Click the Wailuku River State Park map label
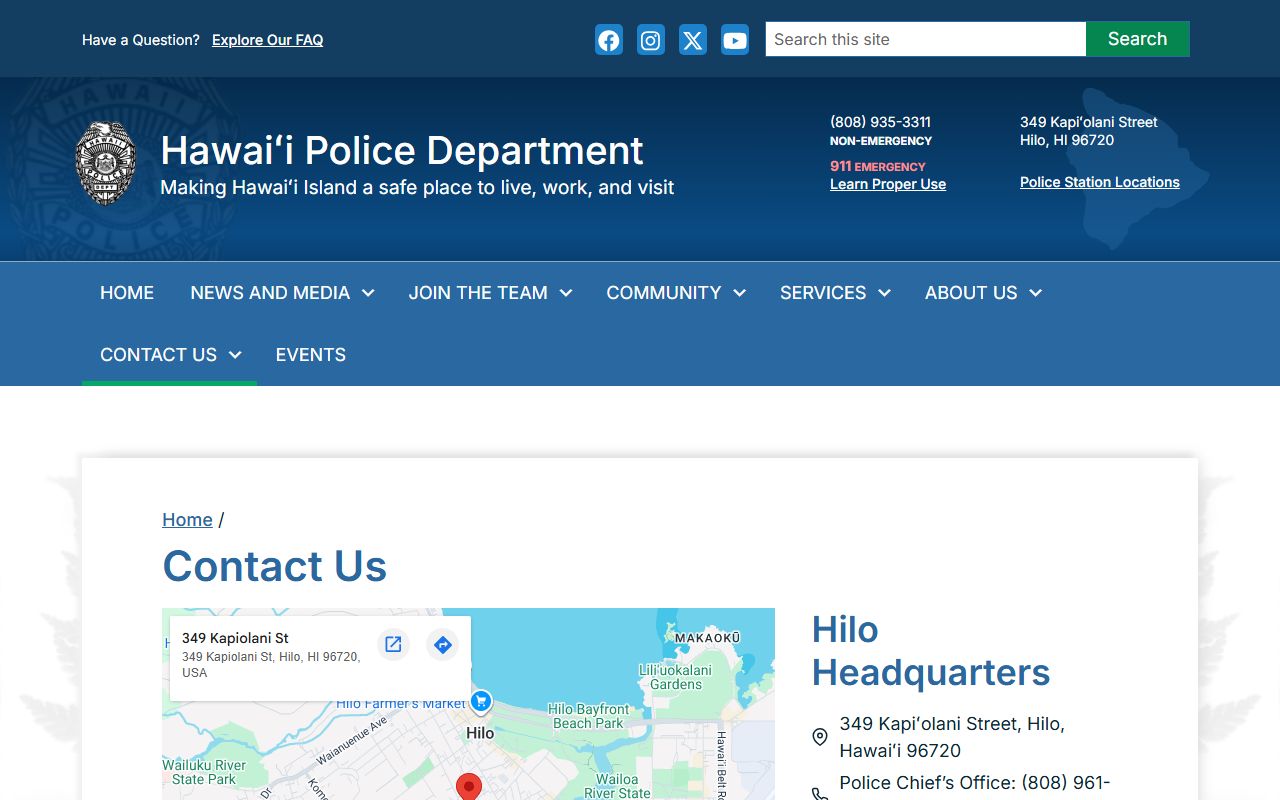 click(x=204, y=772)
